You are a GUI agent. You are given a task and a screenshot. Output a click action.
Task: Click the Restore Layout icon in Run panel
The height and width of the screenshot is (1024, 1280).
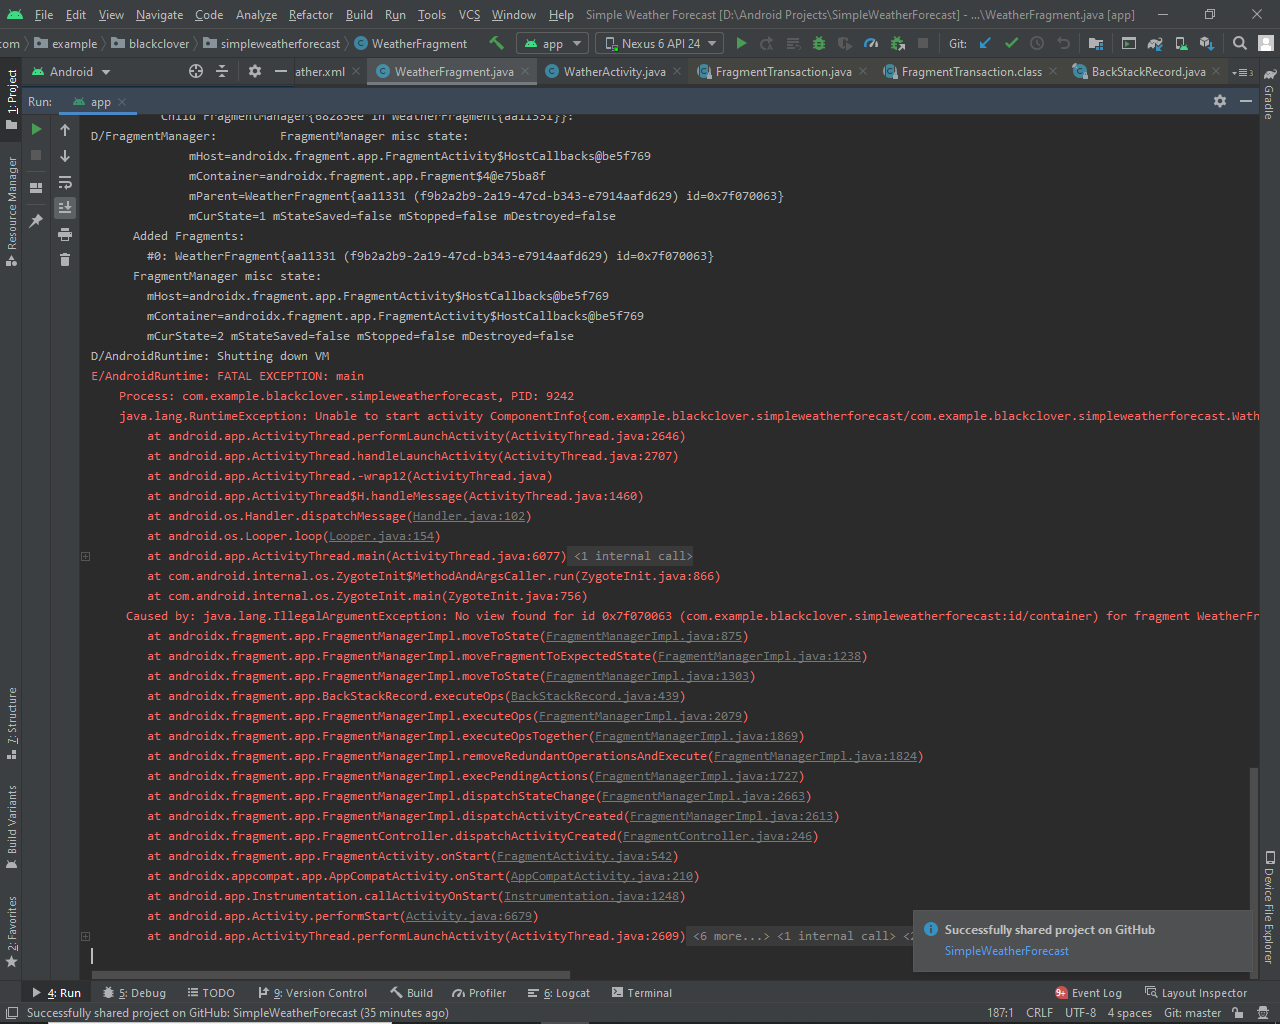tap(37, 187)
